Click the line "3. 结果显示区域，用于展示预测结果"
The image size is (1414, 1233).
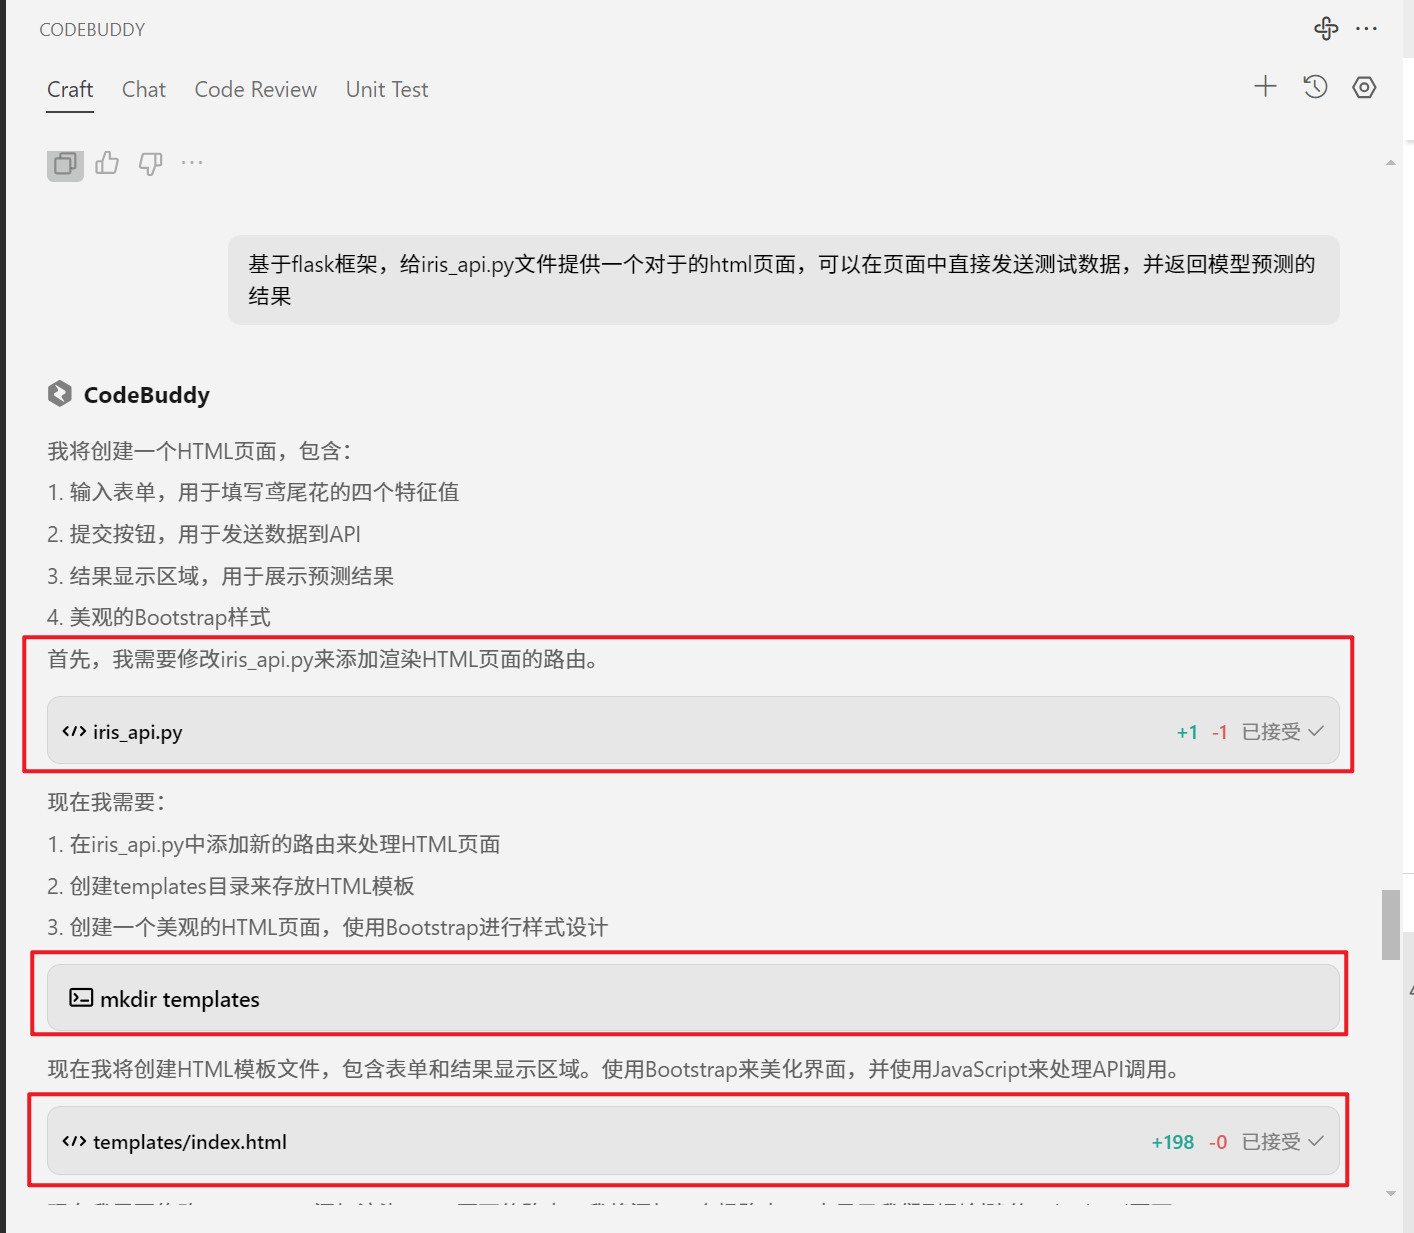221,576
